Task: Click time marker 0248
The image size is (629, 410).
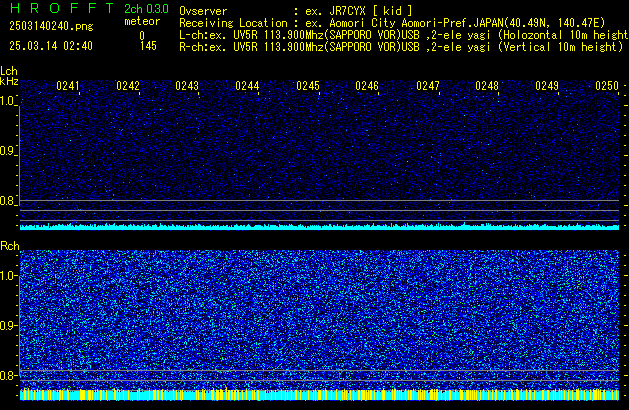Action: click(487, 86)
